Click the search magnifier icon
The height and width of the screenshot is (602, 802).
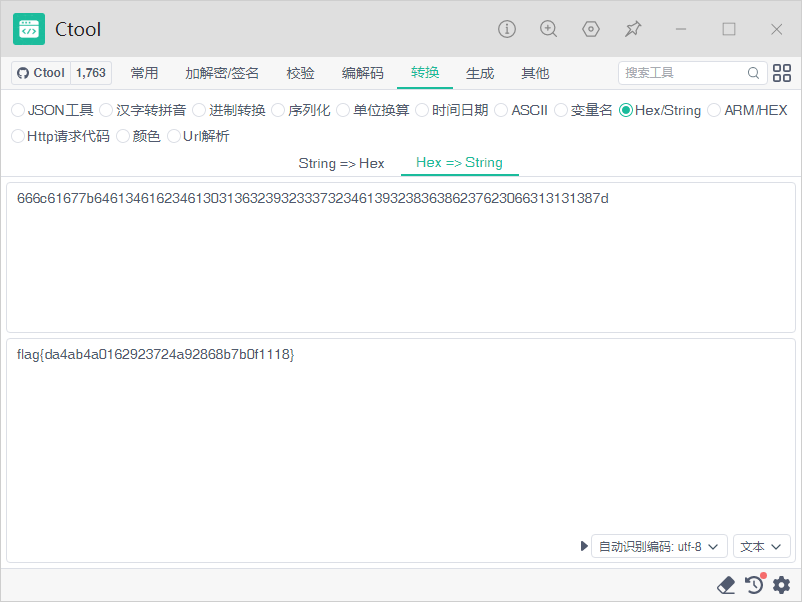754,73
